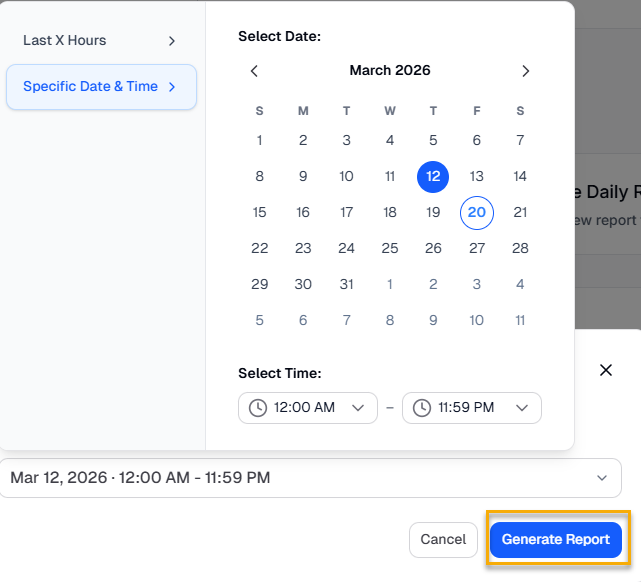Select Last X Hours option

[100, 41]
